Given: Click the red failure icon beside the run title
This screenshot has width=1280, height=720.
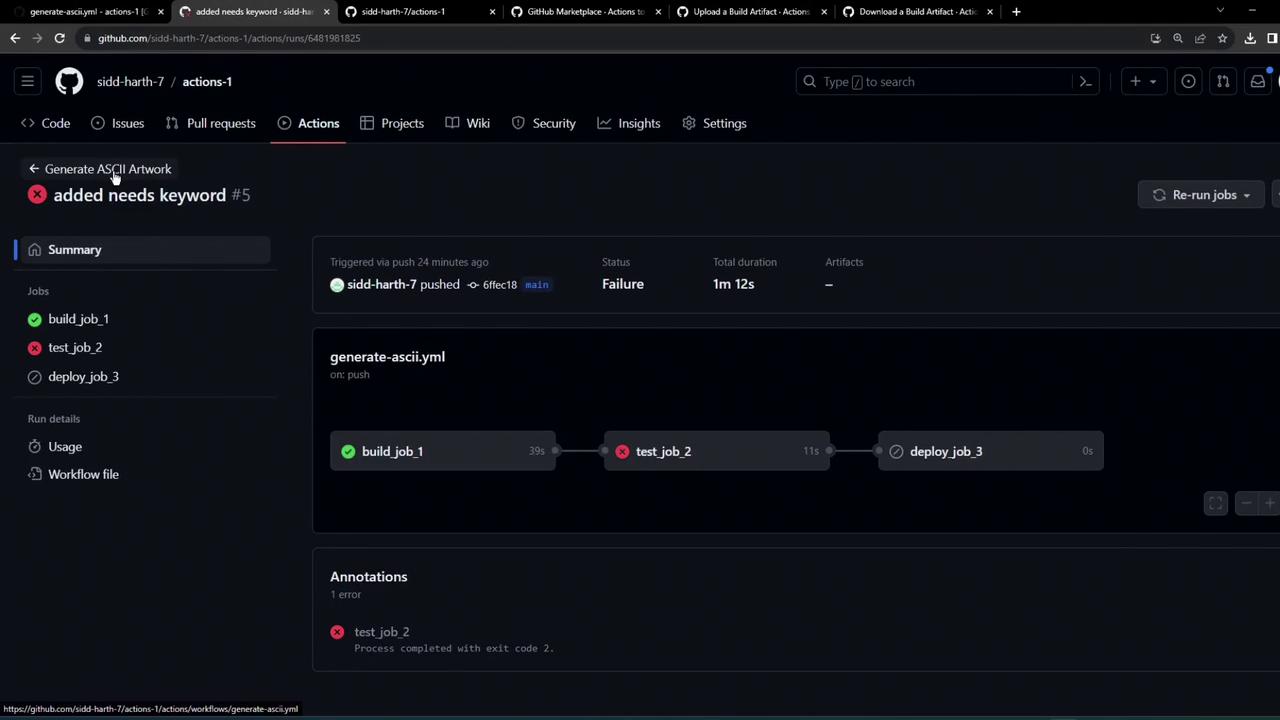Looking at the screenshot, I should coord(37,195).
